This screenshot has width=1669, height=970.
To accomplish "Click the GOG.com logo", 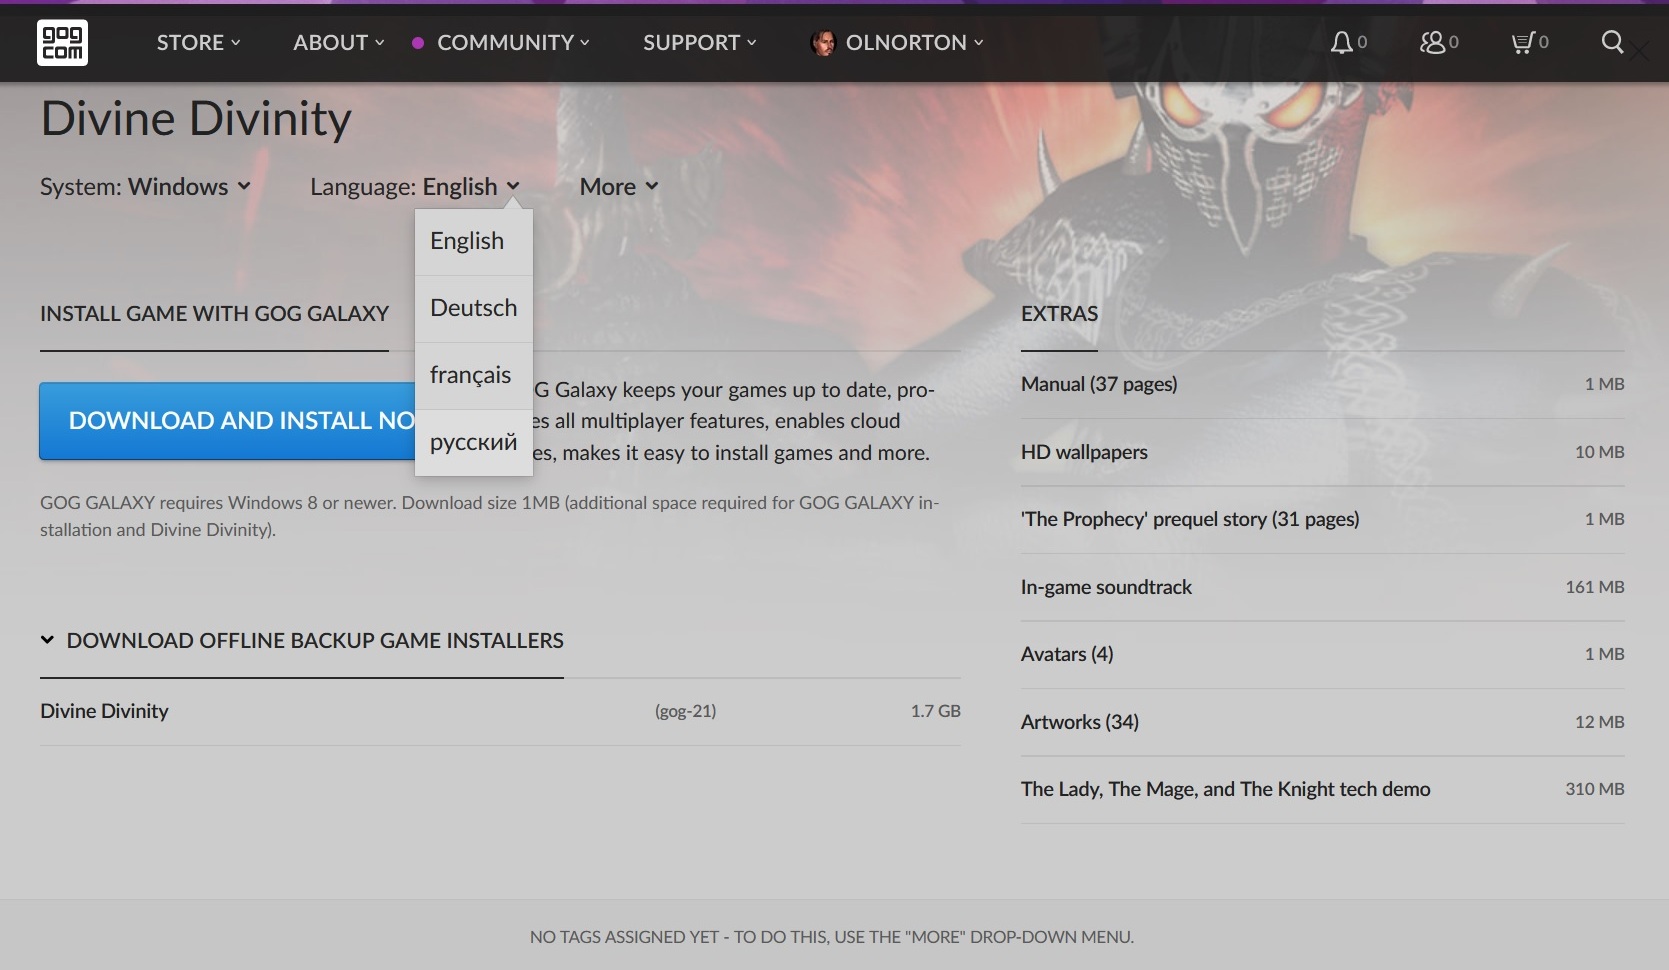I will tap(62, 42).
